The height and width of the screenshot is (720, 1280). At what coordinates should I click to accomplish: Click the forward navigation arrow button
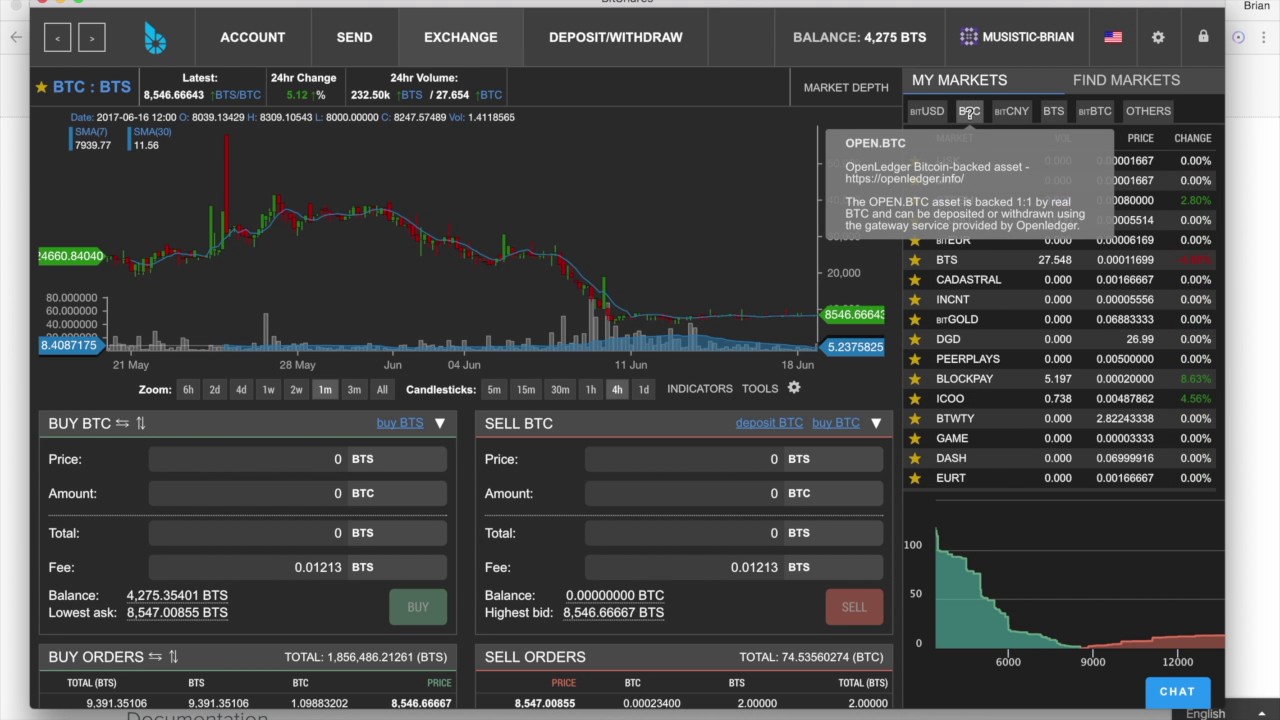tap(92, 38)
